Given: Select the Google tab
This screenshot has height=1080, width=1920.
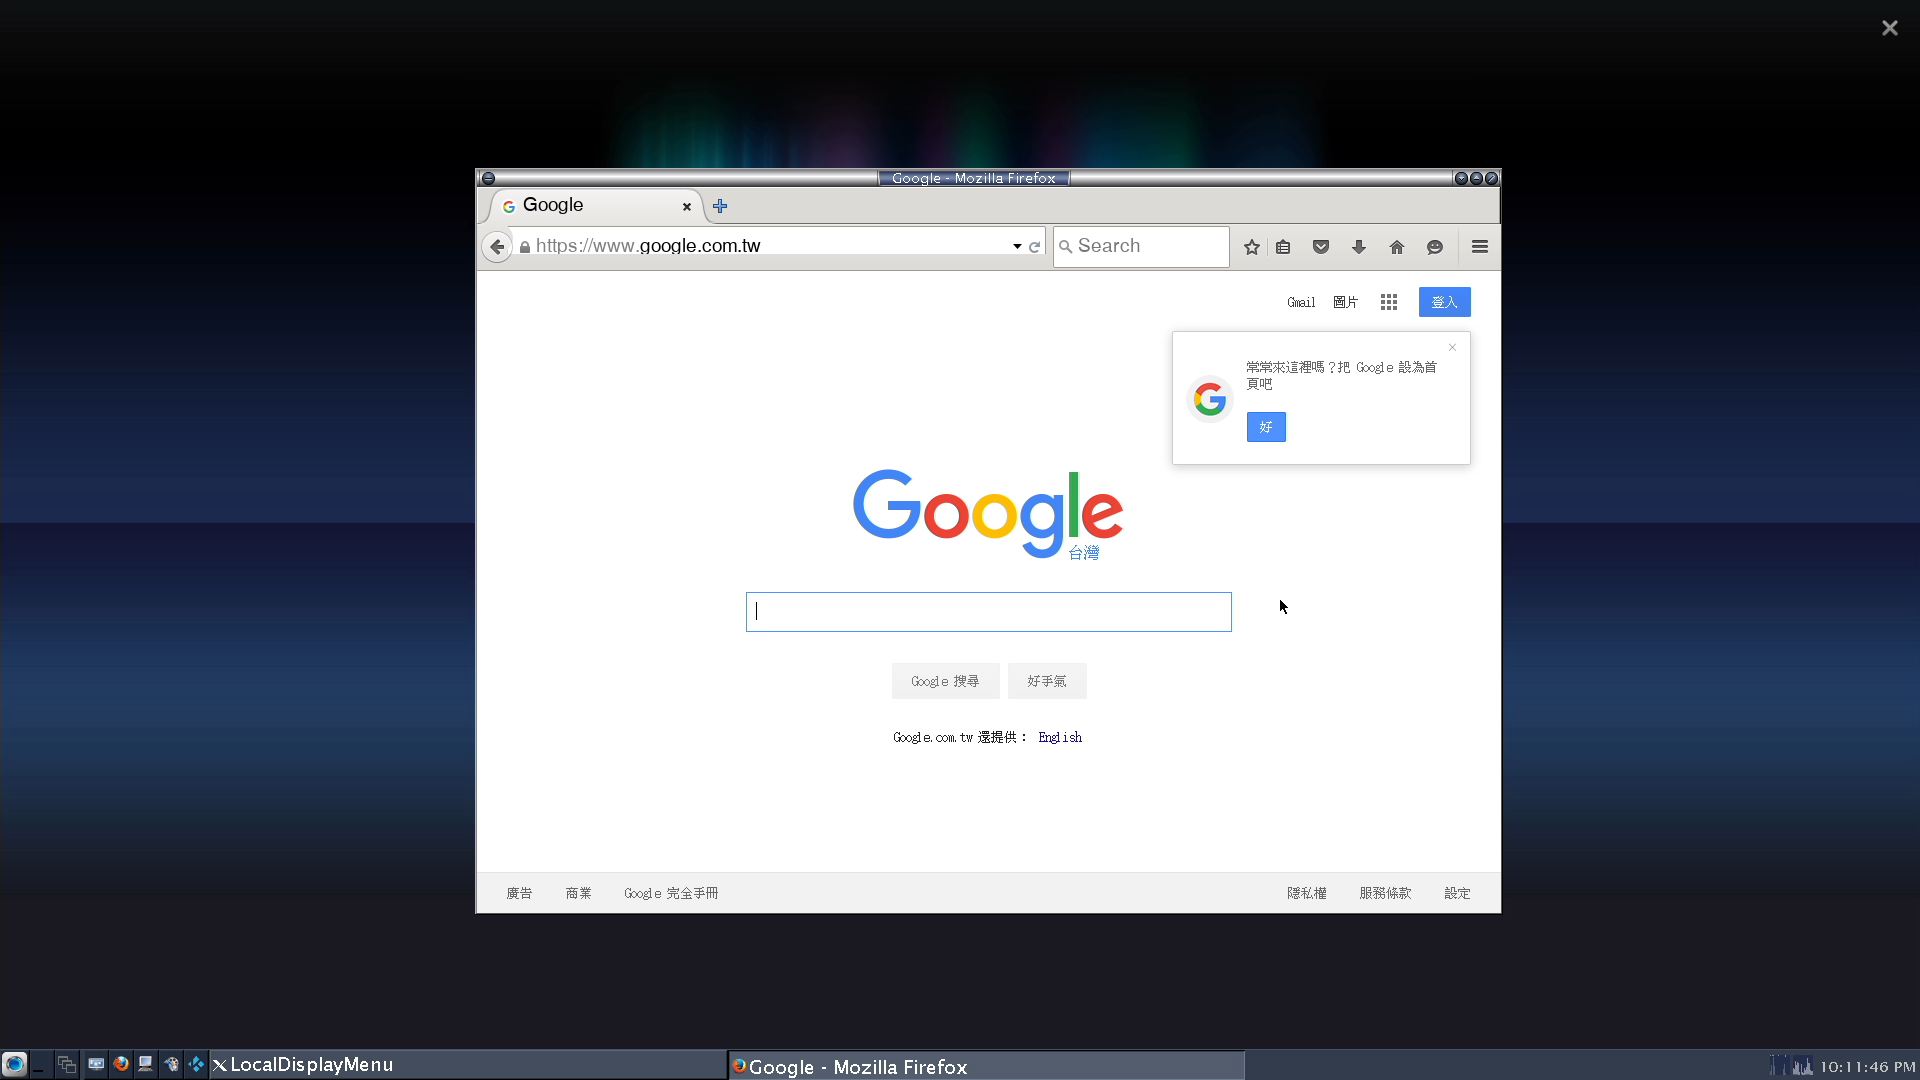Looking at the screenshot, I should 596,205.
